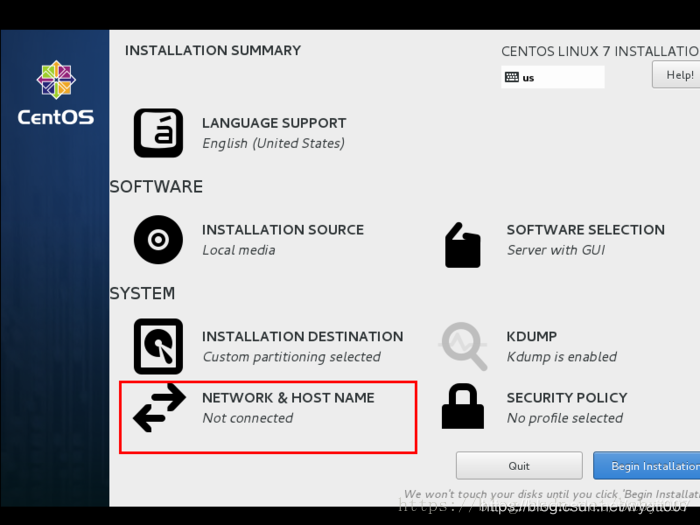Open the KDUMP label
Image resolution: width=700 pixels, height=525 pixels.
[x=532, y=337]
